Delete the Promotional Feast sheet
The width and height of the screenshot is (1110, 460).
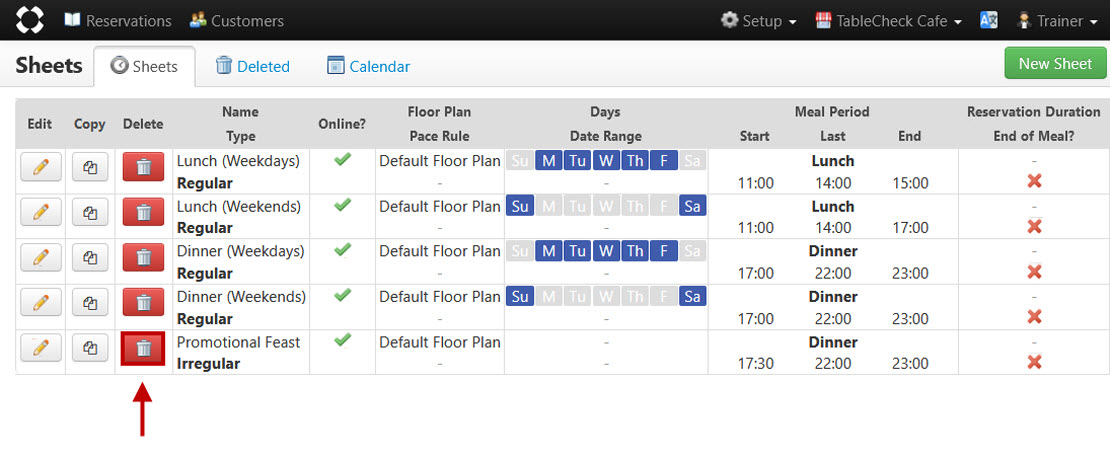click(x=144, y=348)
